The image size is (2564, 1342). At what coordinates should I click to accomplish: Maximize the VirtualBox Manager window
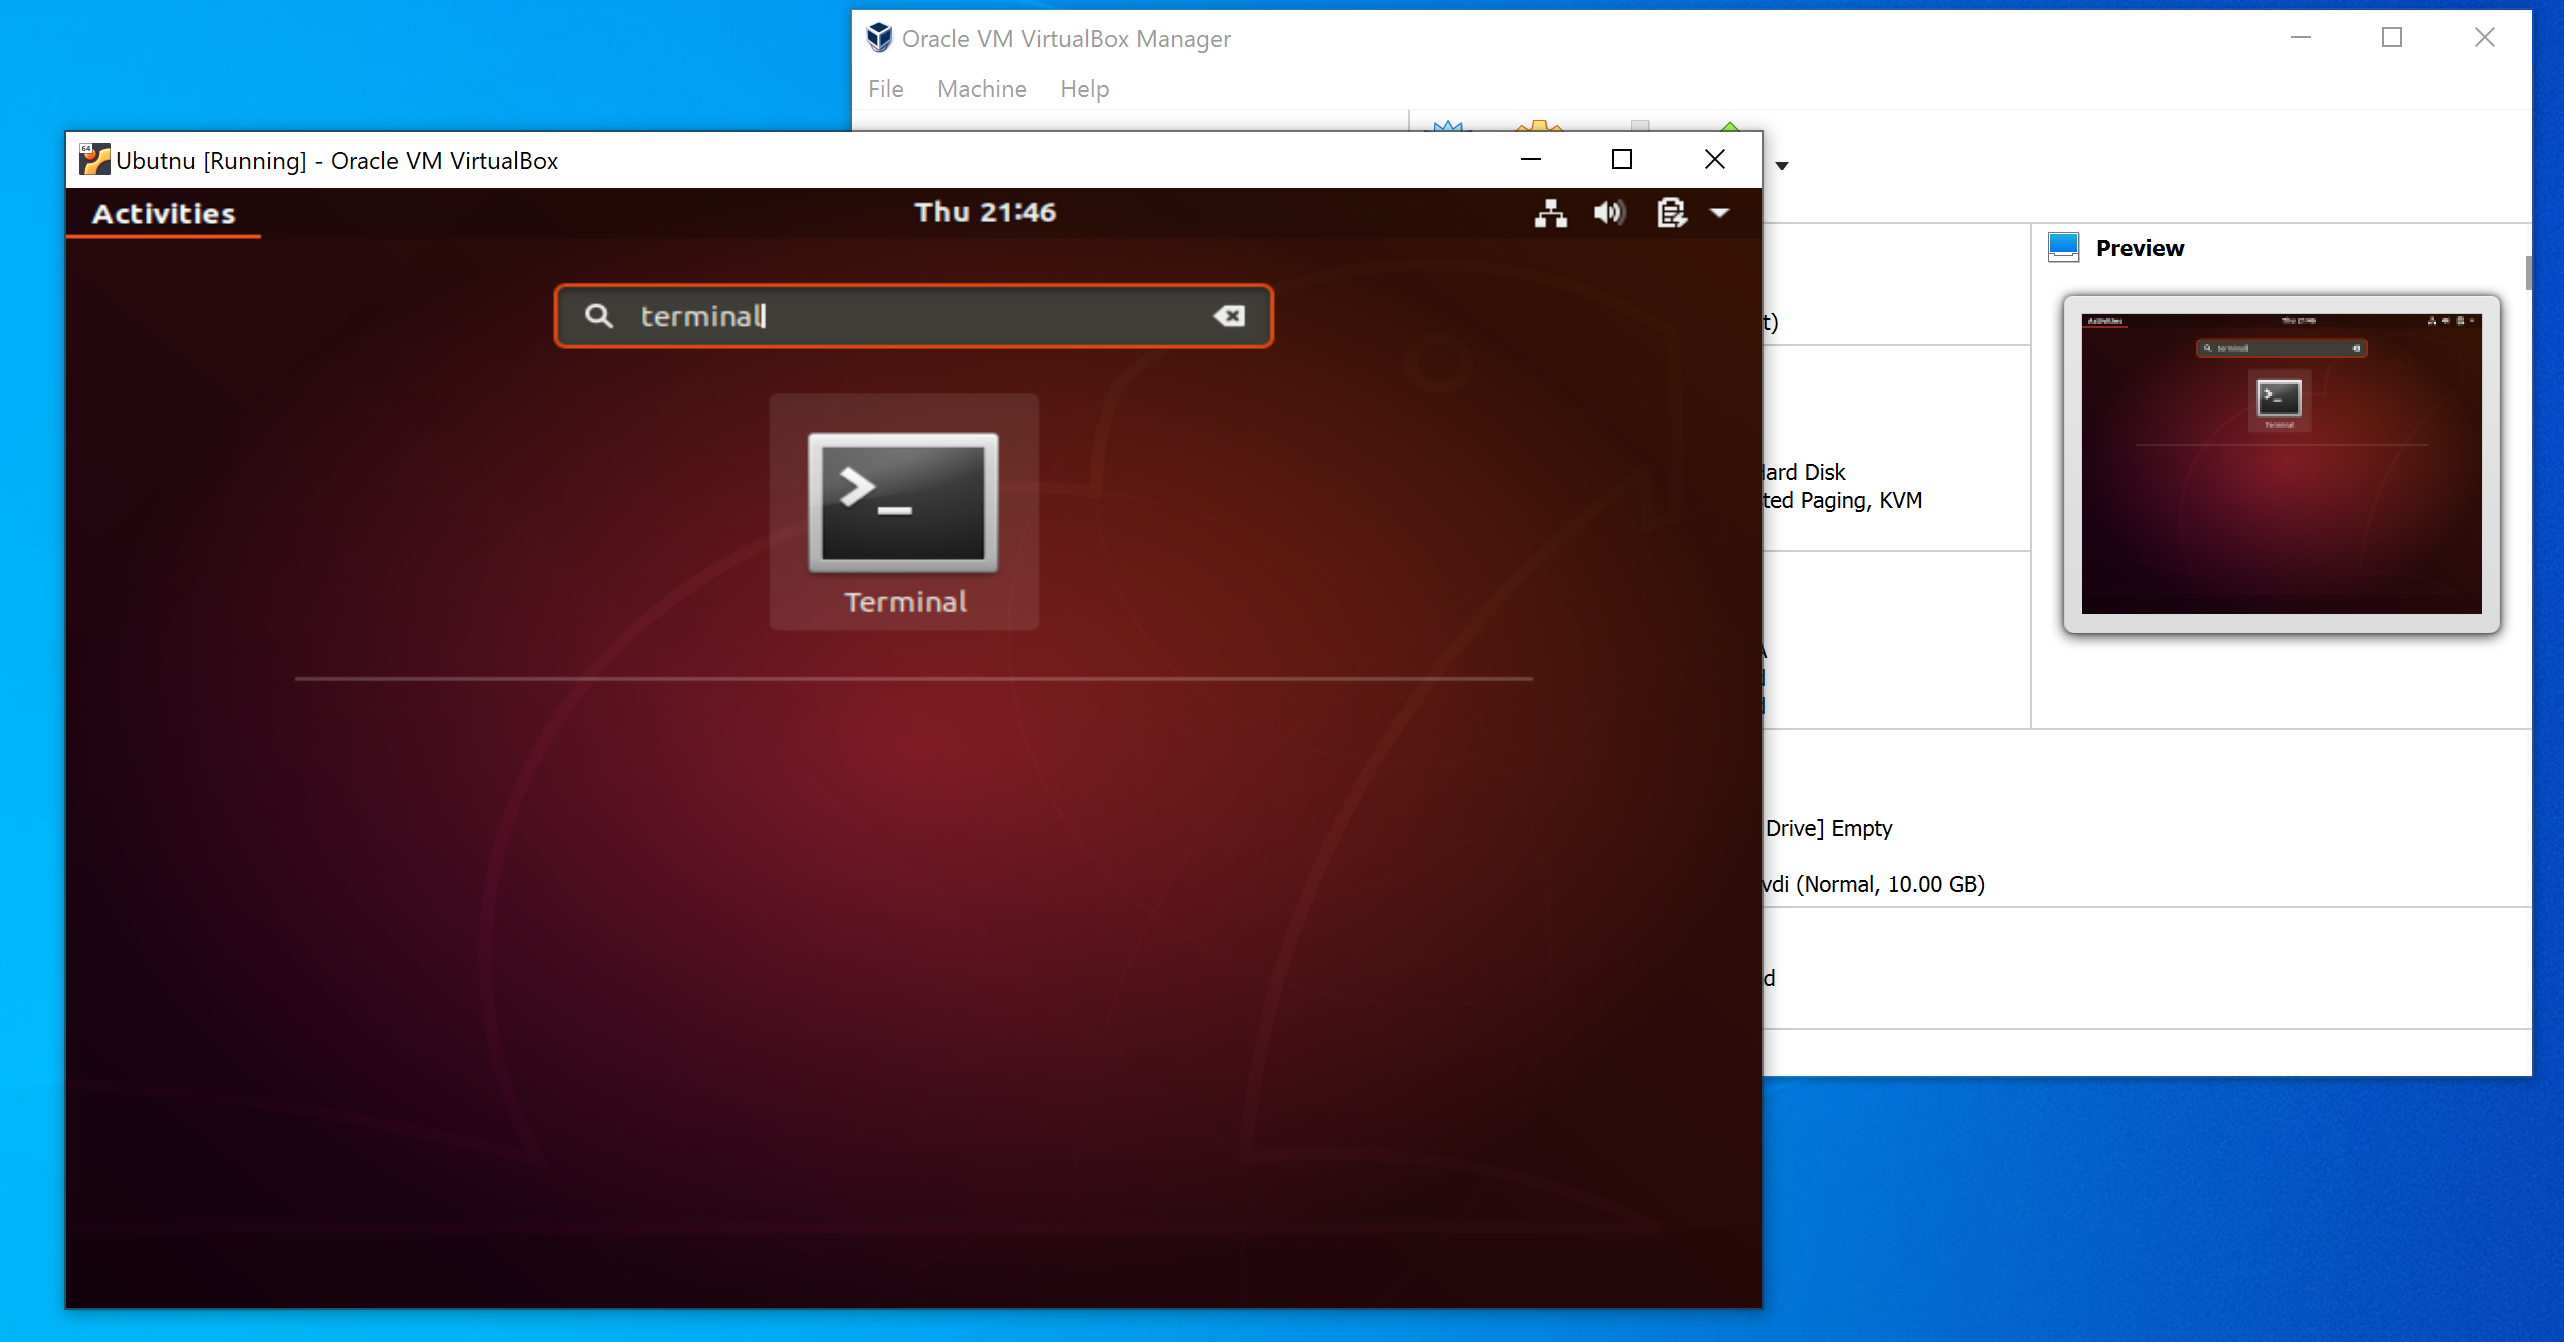point(2391,38)
